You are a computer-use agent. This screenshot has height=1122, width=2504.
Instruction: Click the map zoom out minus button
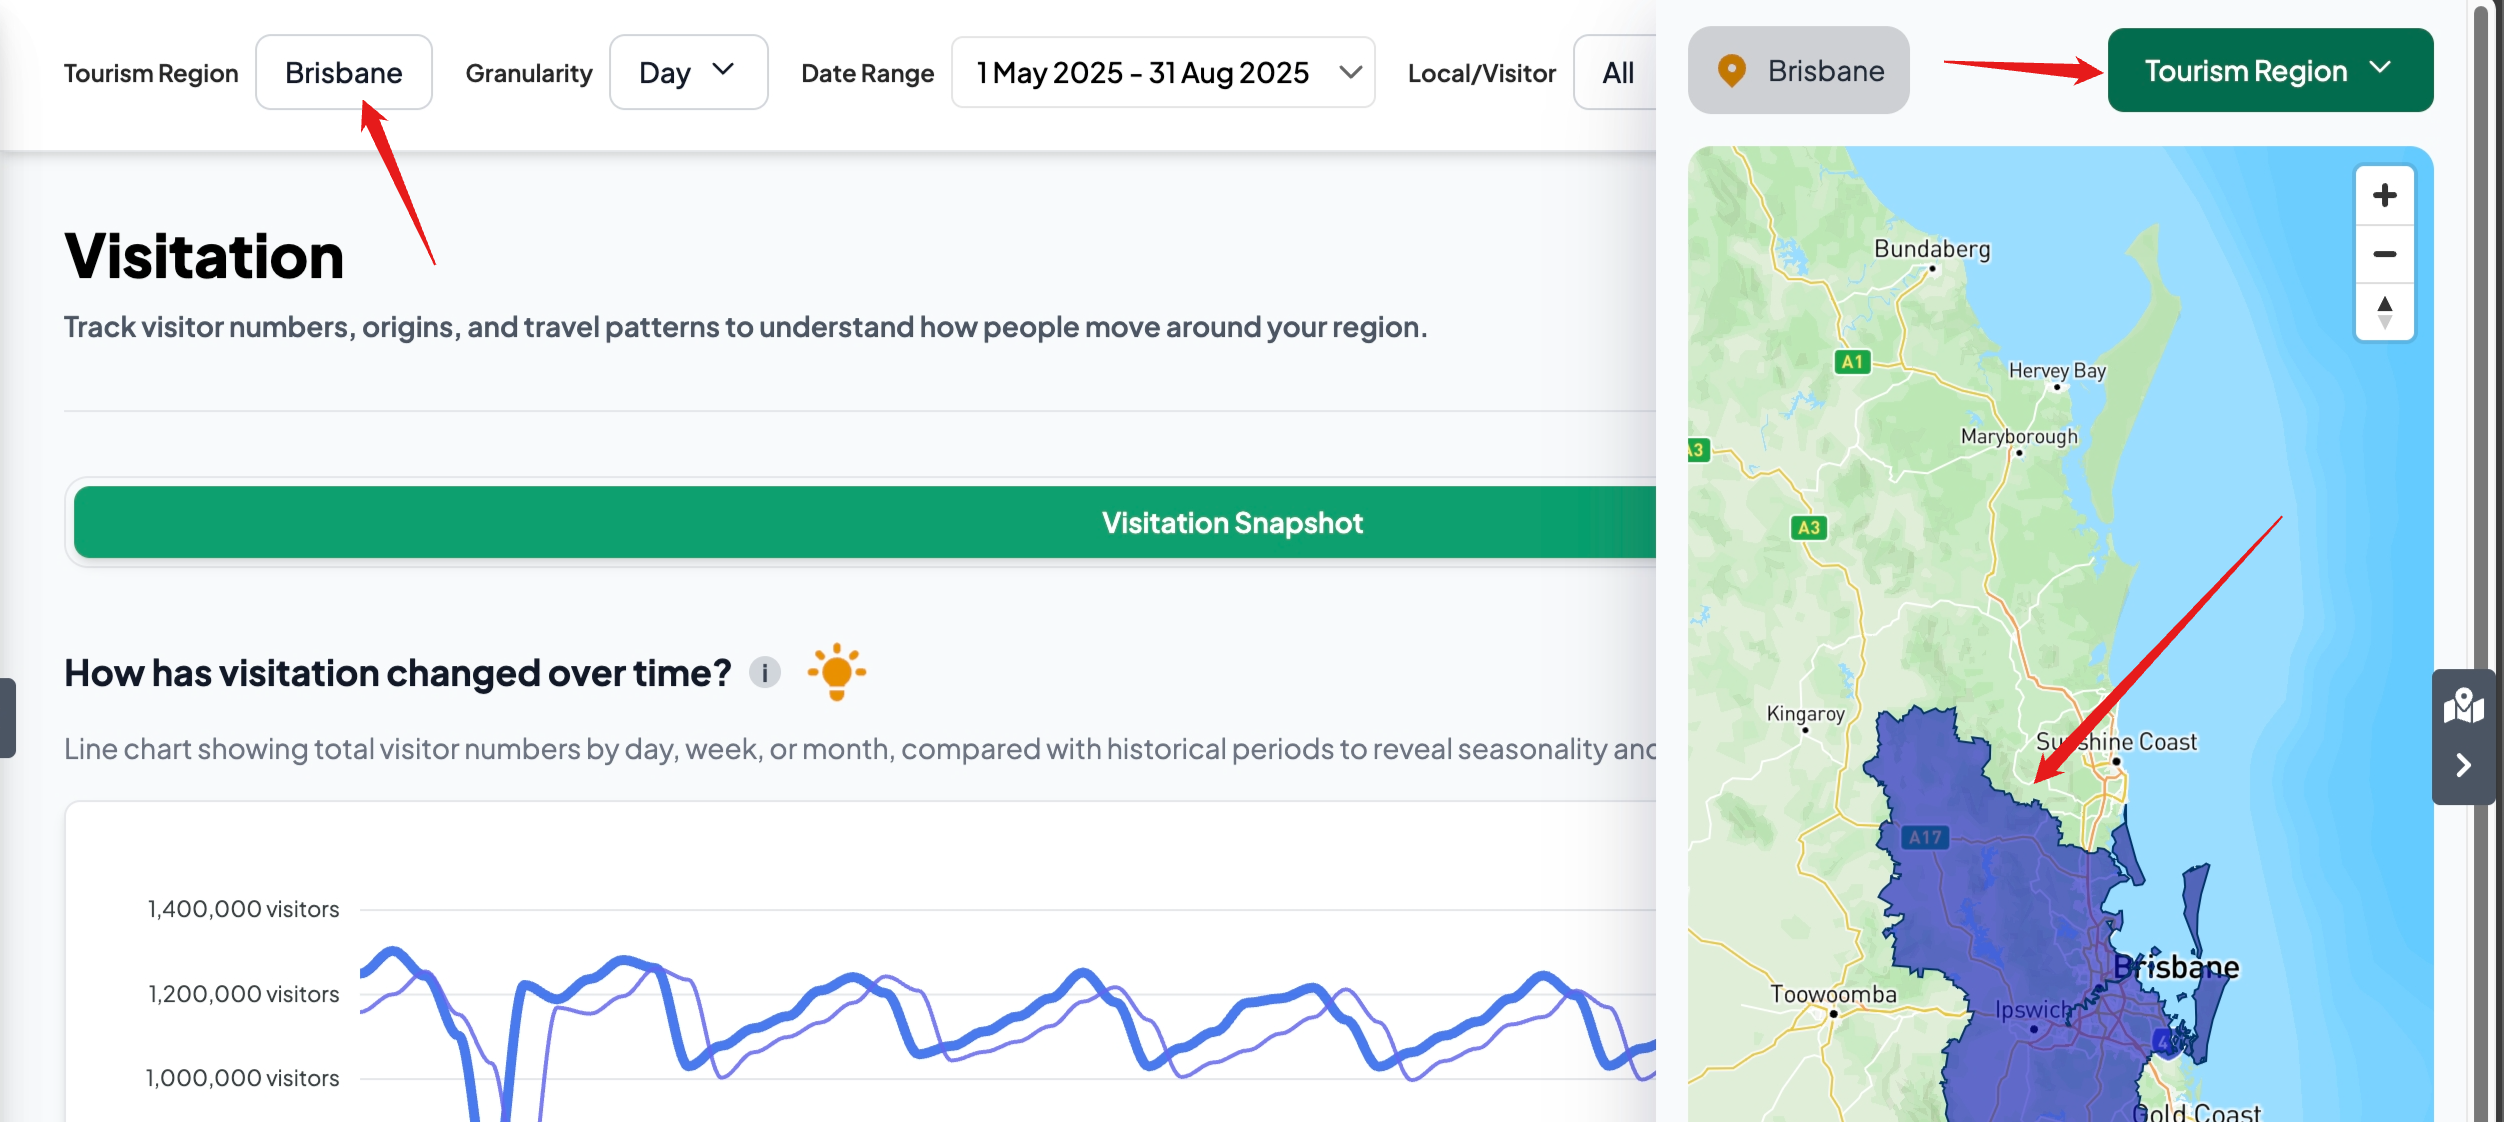(x=2385, y=254)
